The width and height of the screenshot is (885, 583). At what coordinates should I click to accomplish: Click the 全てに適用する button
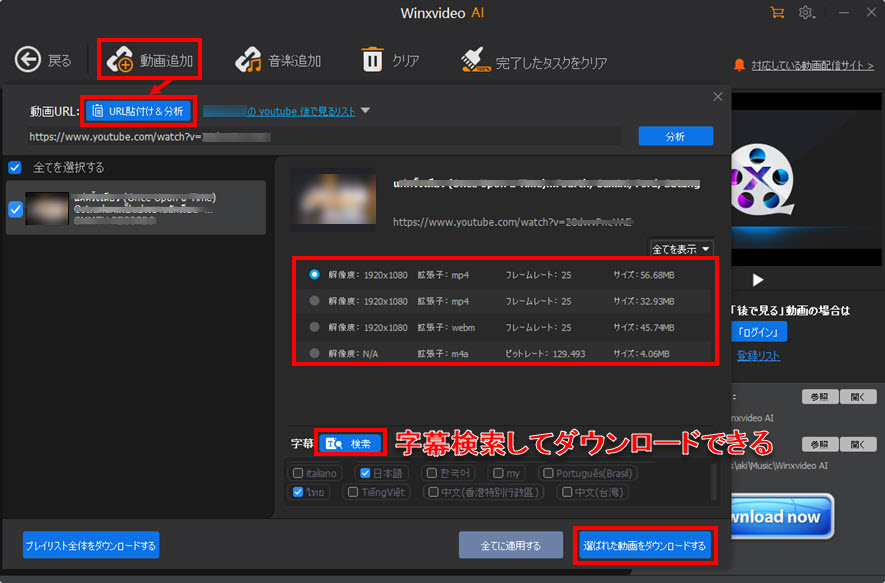(511, 546)
